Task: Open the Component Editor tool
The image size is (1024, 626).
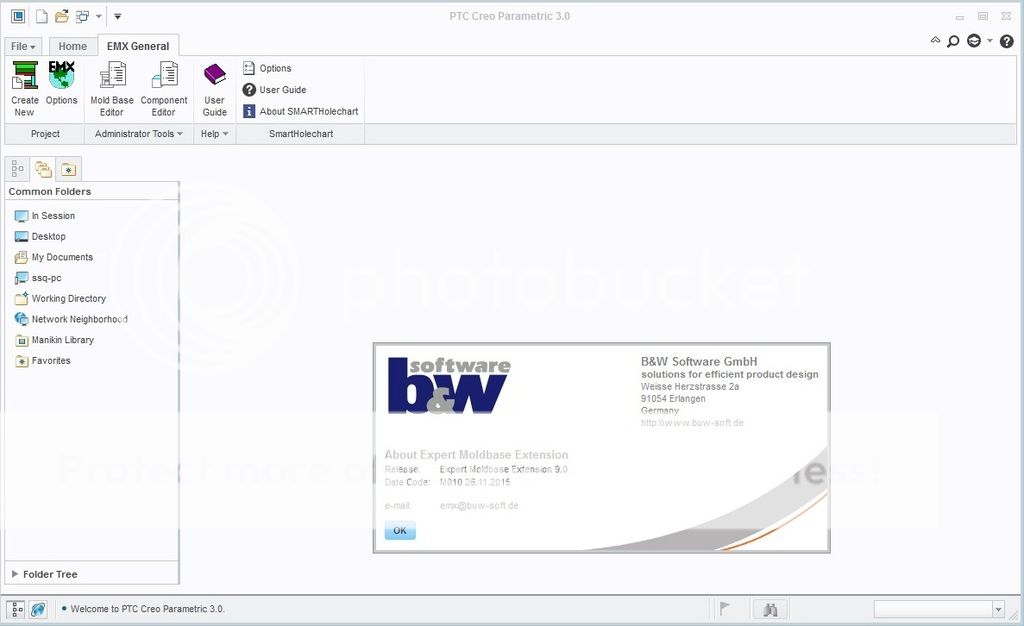Action: 164,88
